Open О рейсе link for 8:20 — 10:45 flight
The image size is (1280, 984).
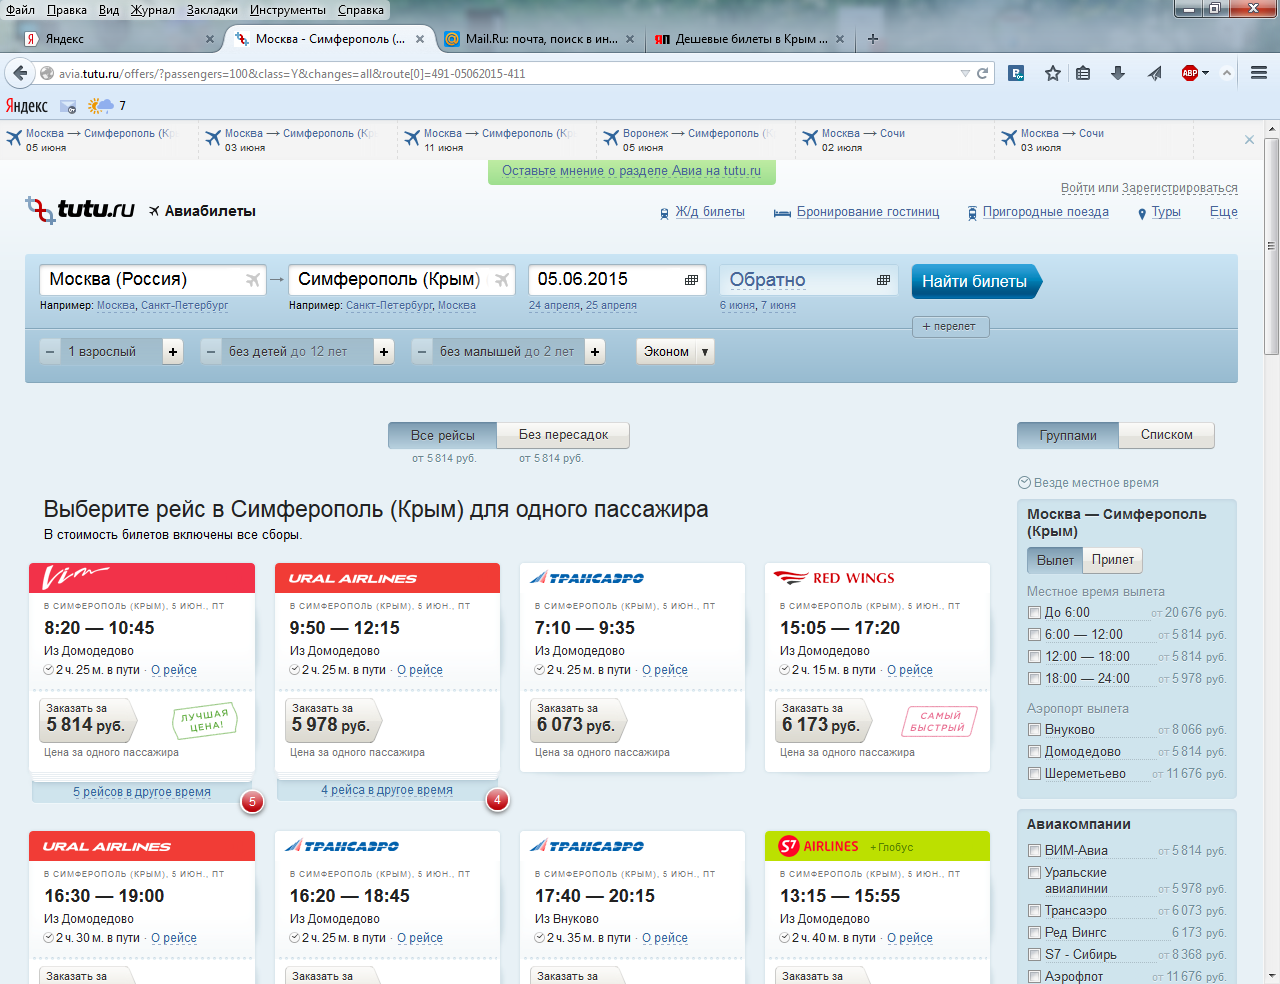174,670
